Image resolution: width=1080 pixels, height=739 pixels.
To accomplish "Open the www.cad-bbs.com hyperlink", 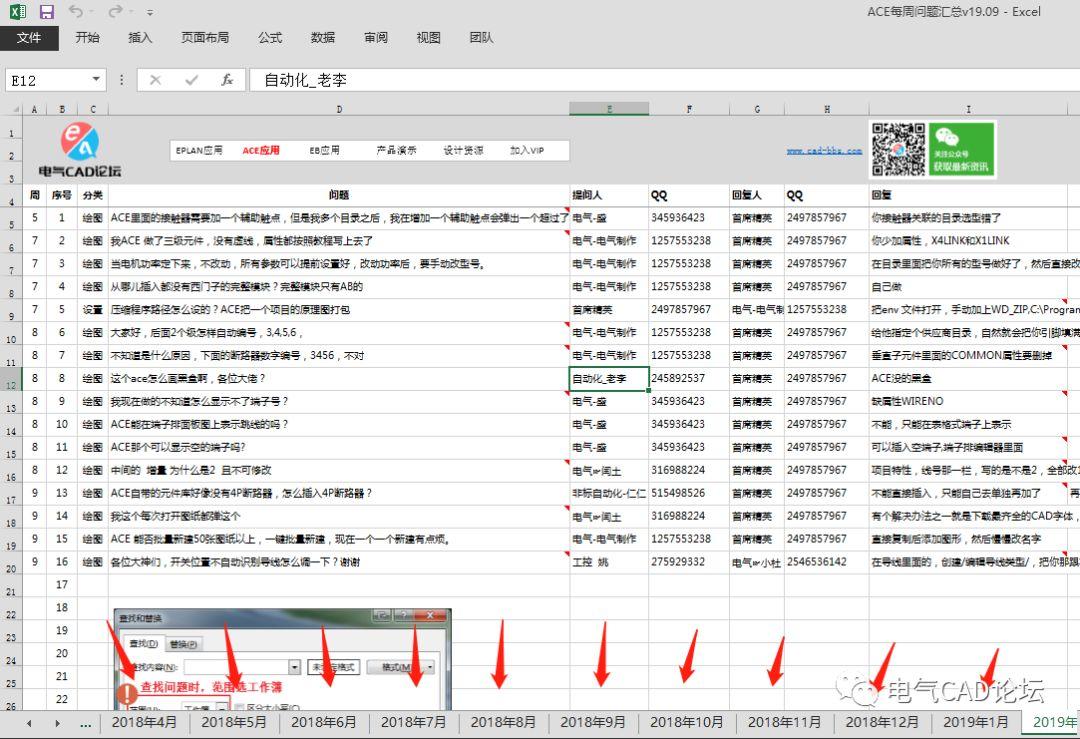I will pos(823,151).
